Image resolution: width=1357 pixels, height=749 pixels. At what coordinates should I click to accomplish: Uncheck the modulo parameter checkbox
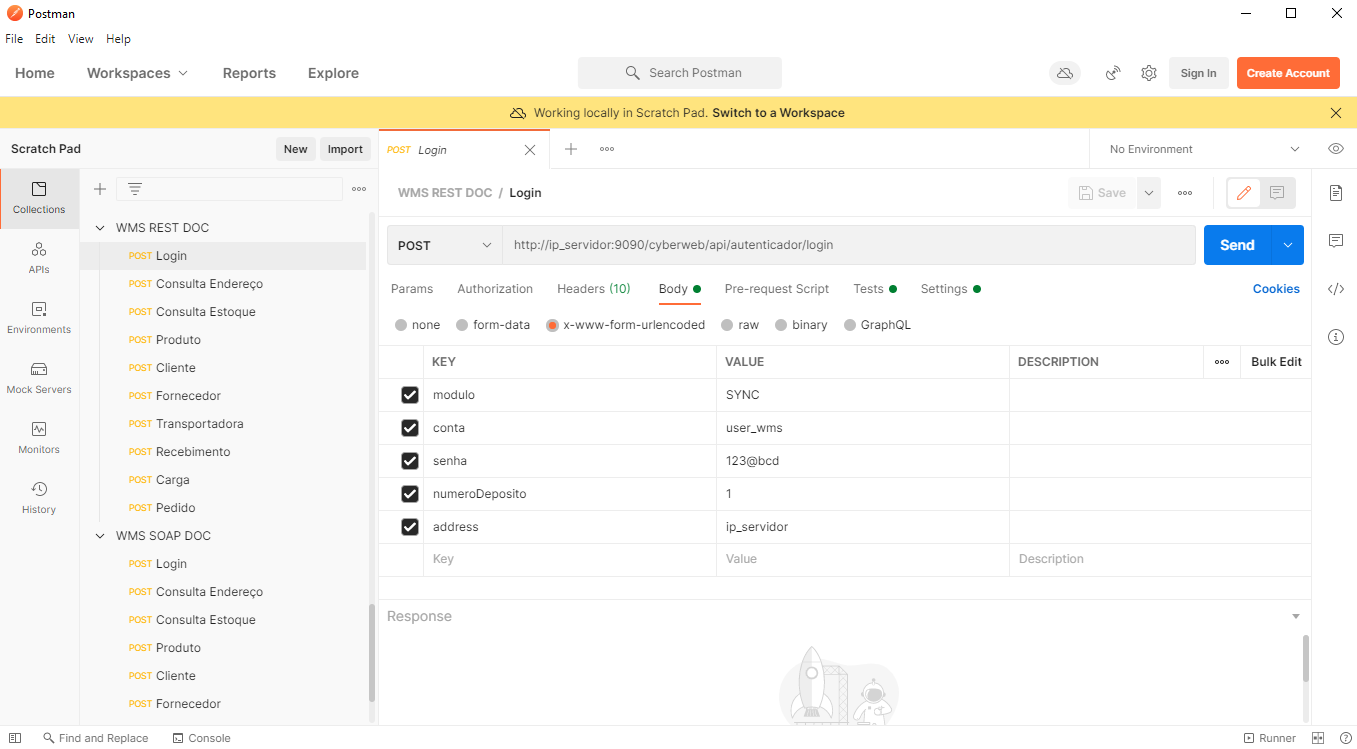409,395
